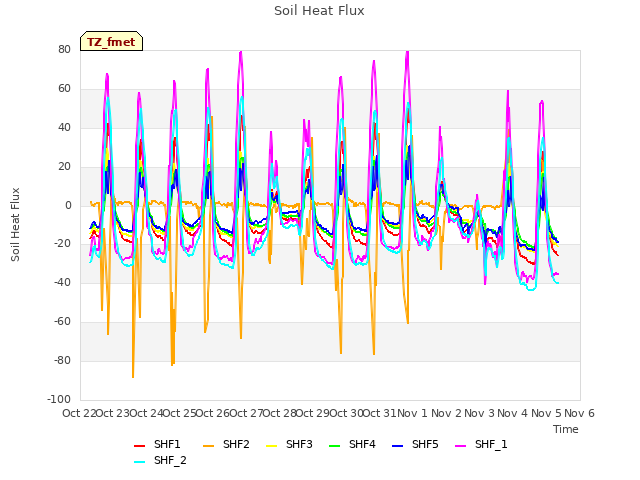Screen dimensions: 640x480
Task: Click the Nov 5 x-axis date label
Action: click(x=546, y=413)
